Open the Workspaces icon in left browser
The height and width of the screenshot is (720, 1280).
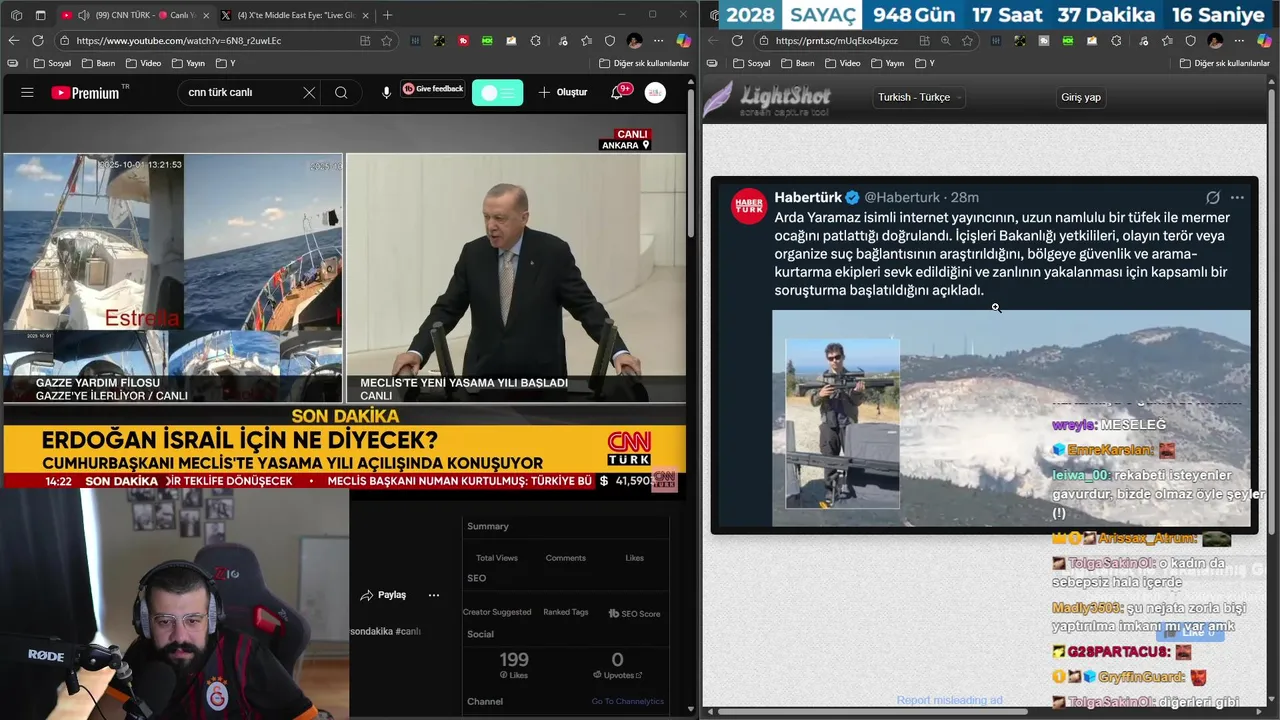point(16,15)
